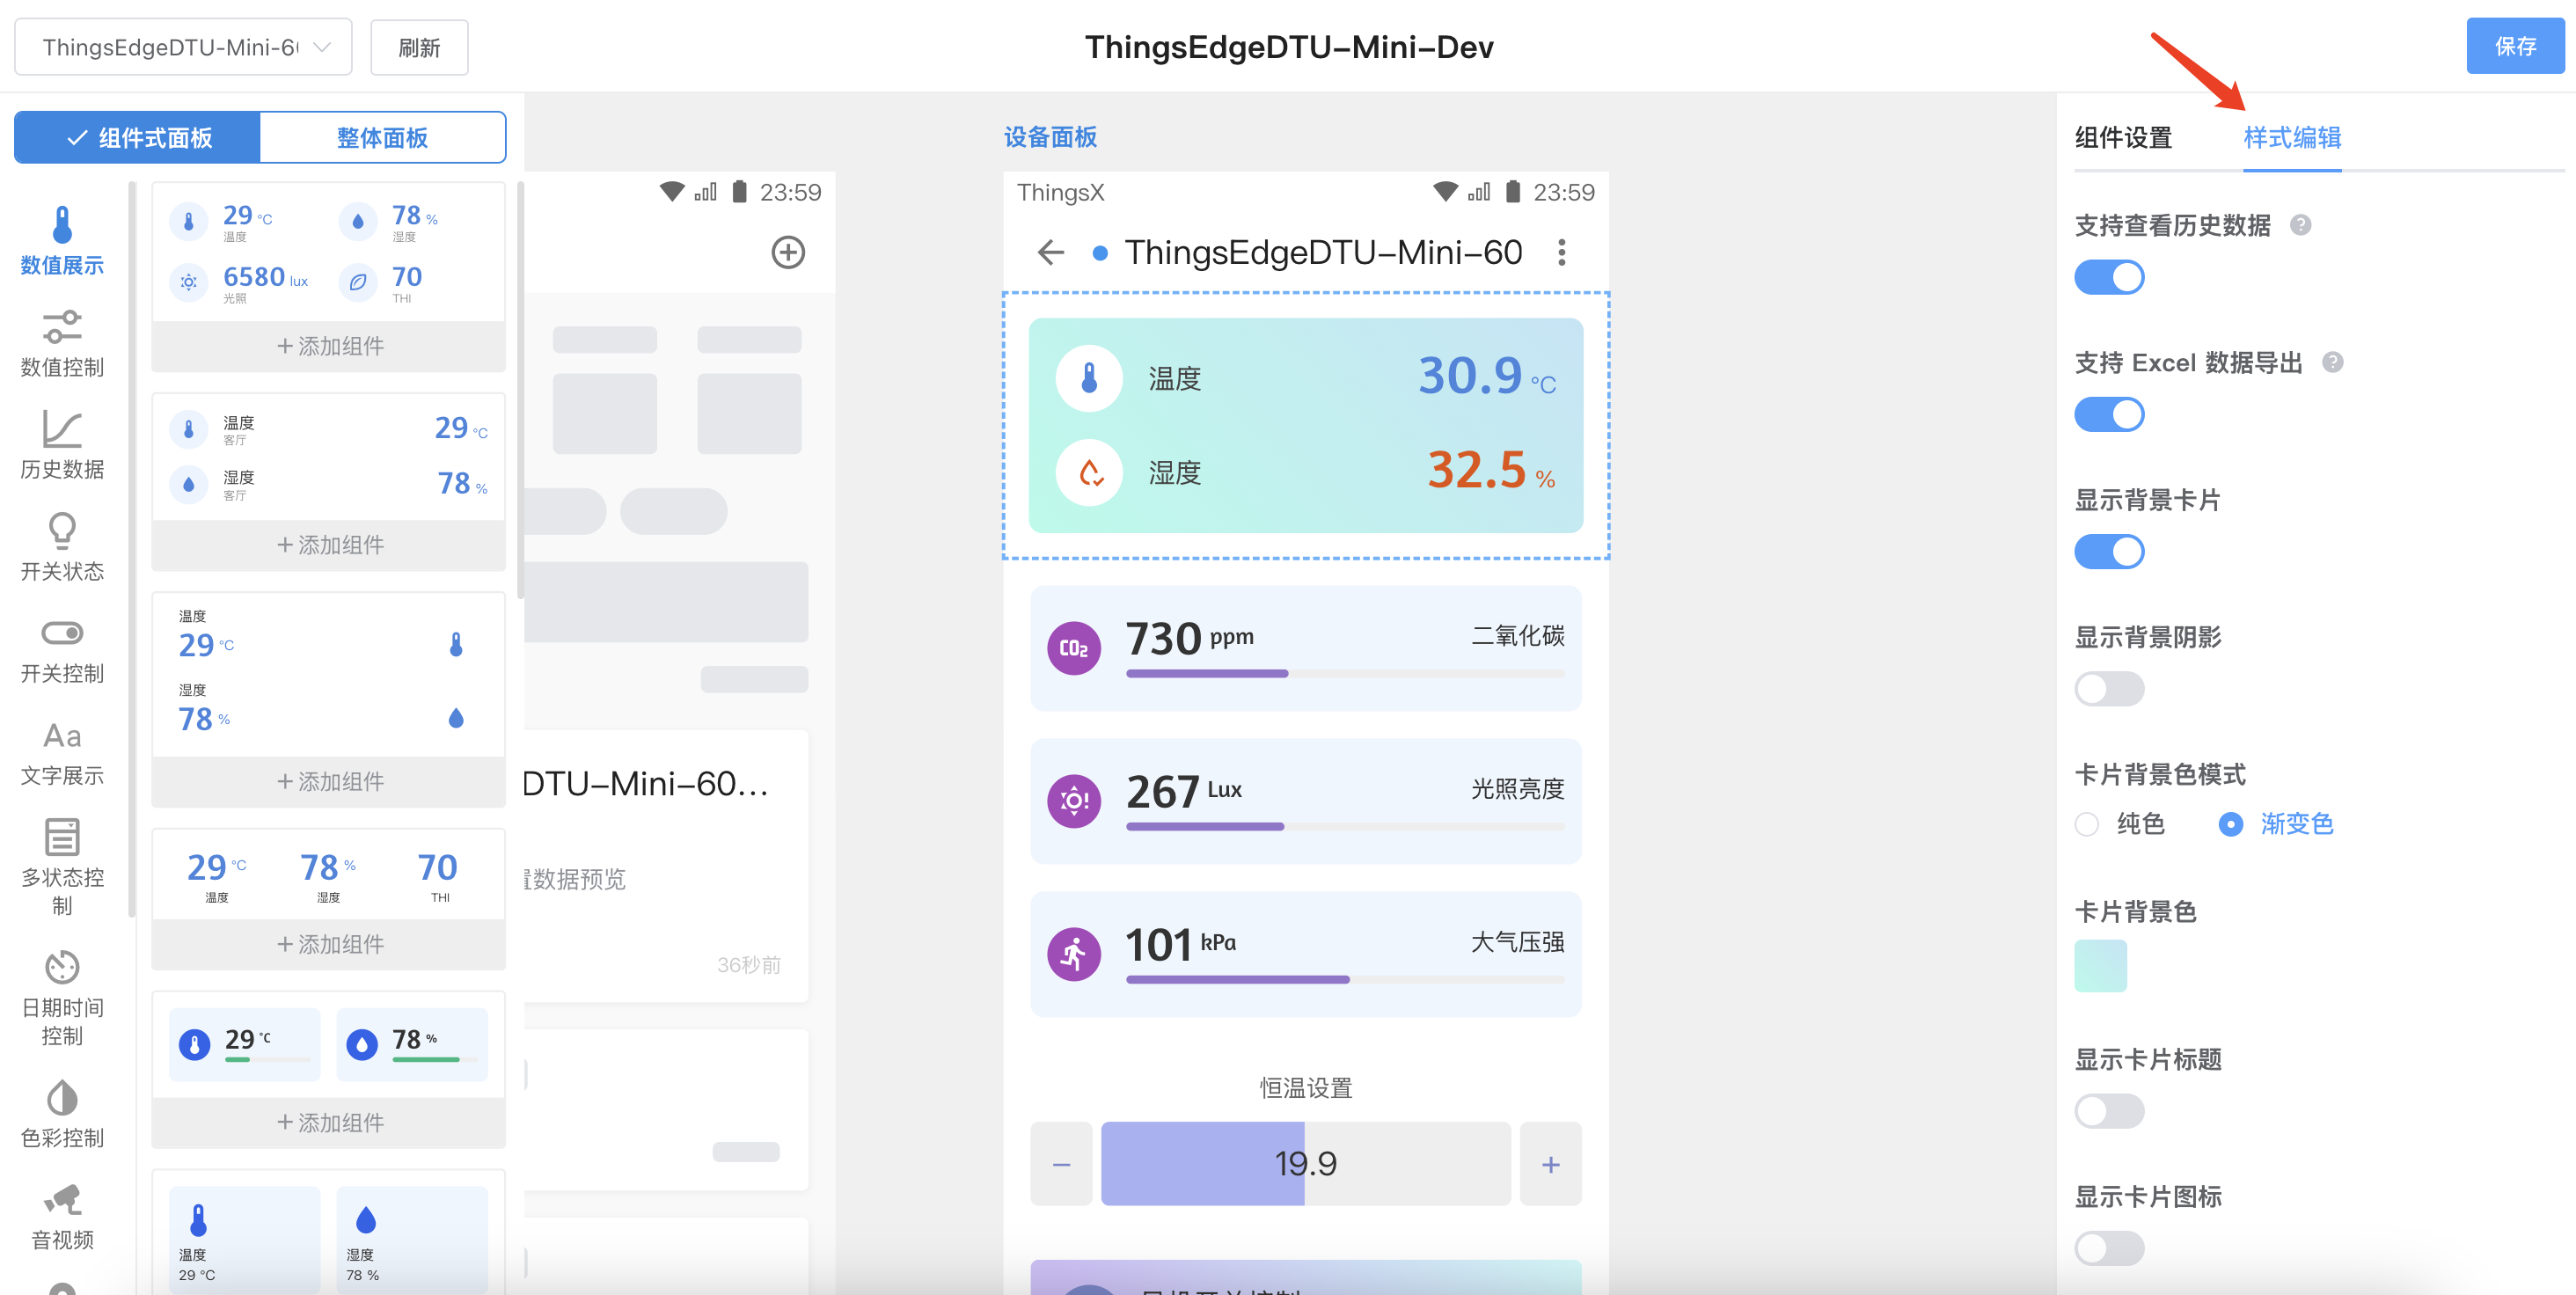Select the 101 kPa 大气压强 card
Screen dimensions: 2576x1295
[1305, 954]
